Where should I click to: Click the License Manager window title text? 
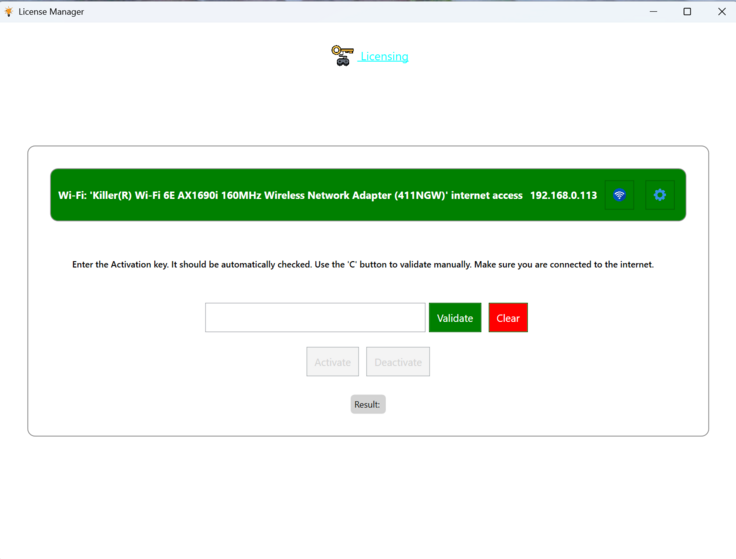point(51,11)
